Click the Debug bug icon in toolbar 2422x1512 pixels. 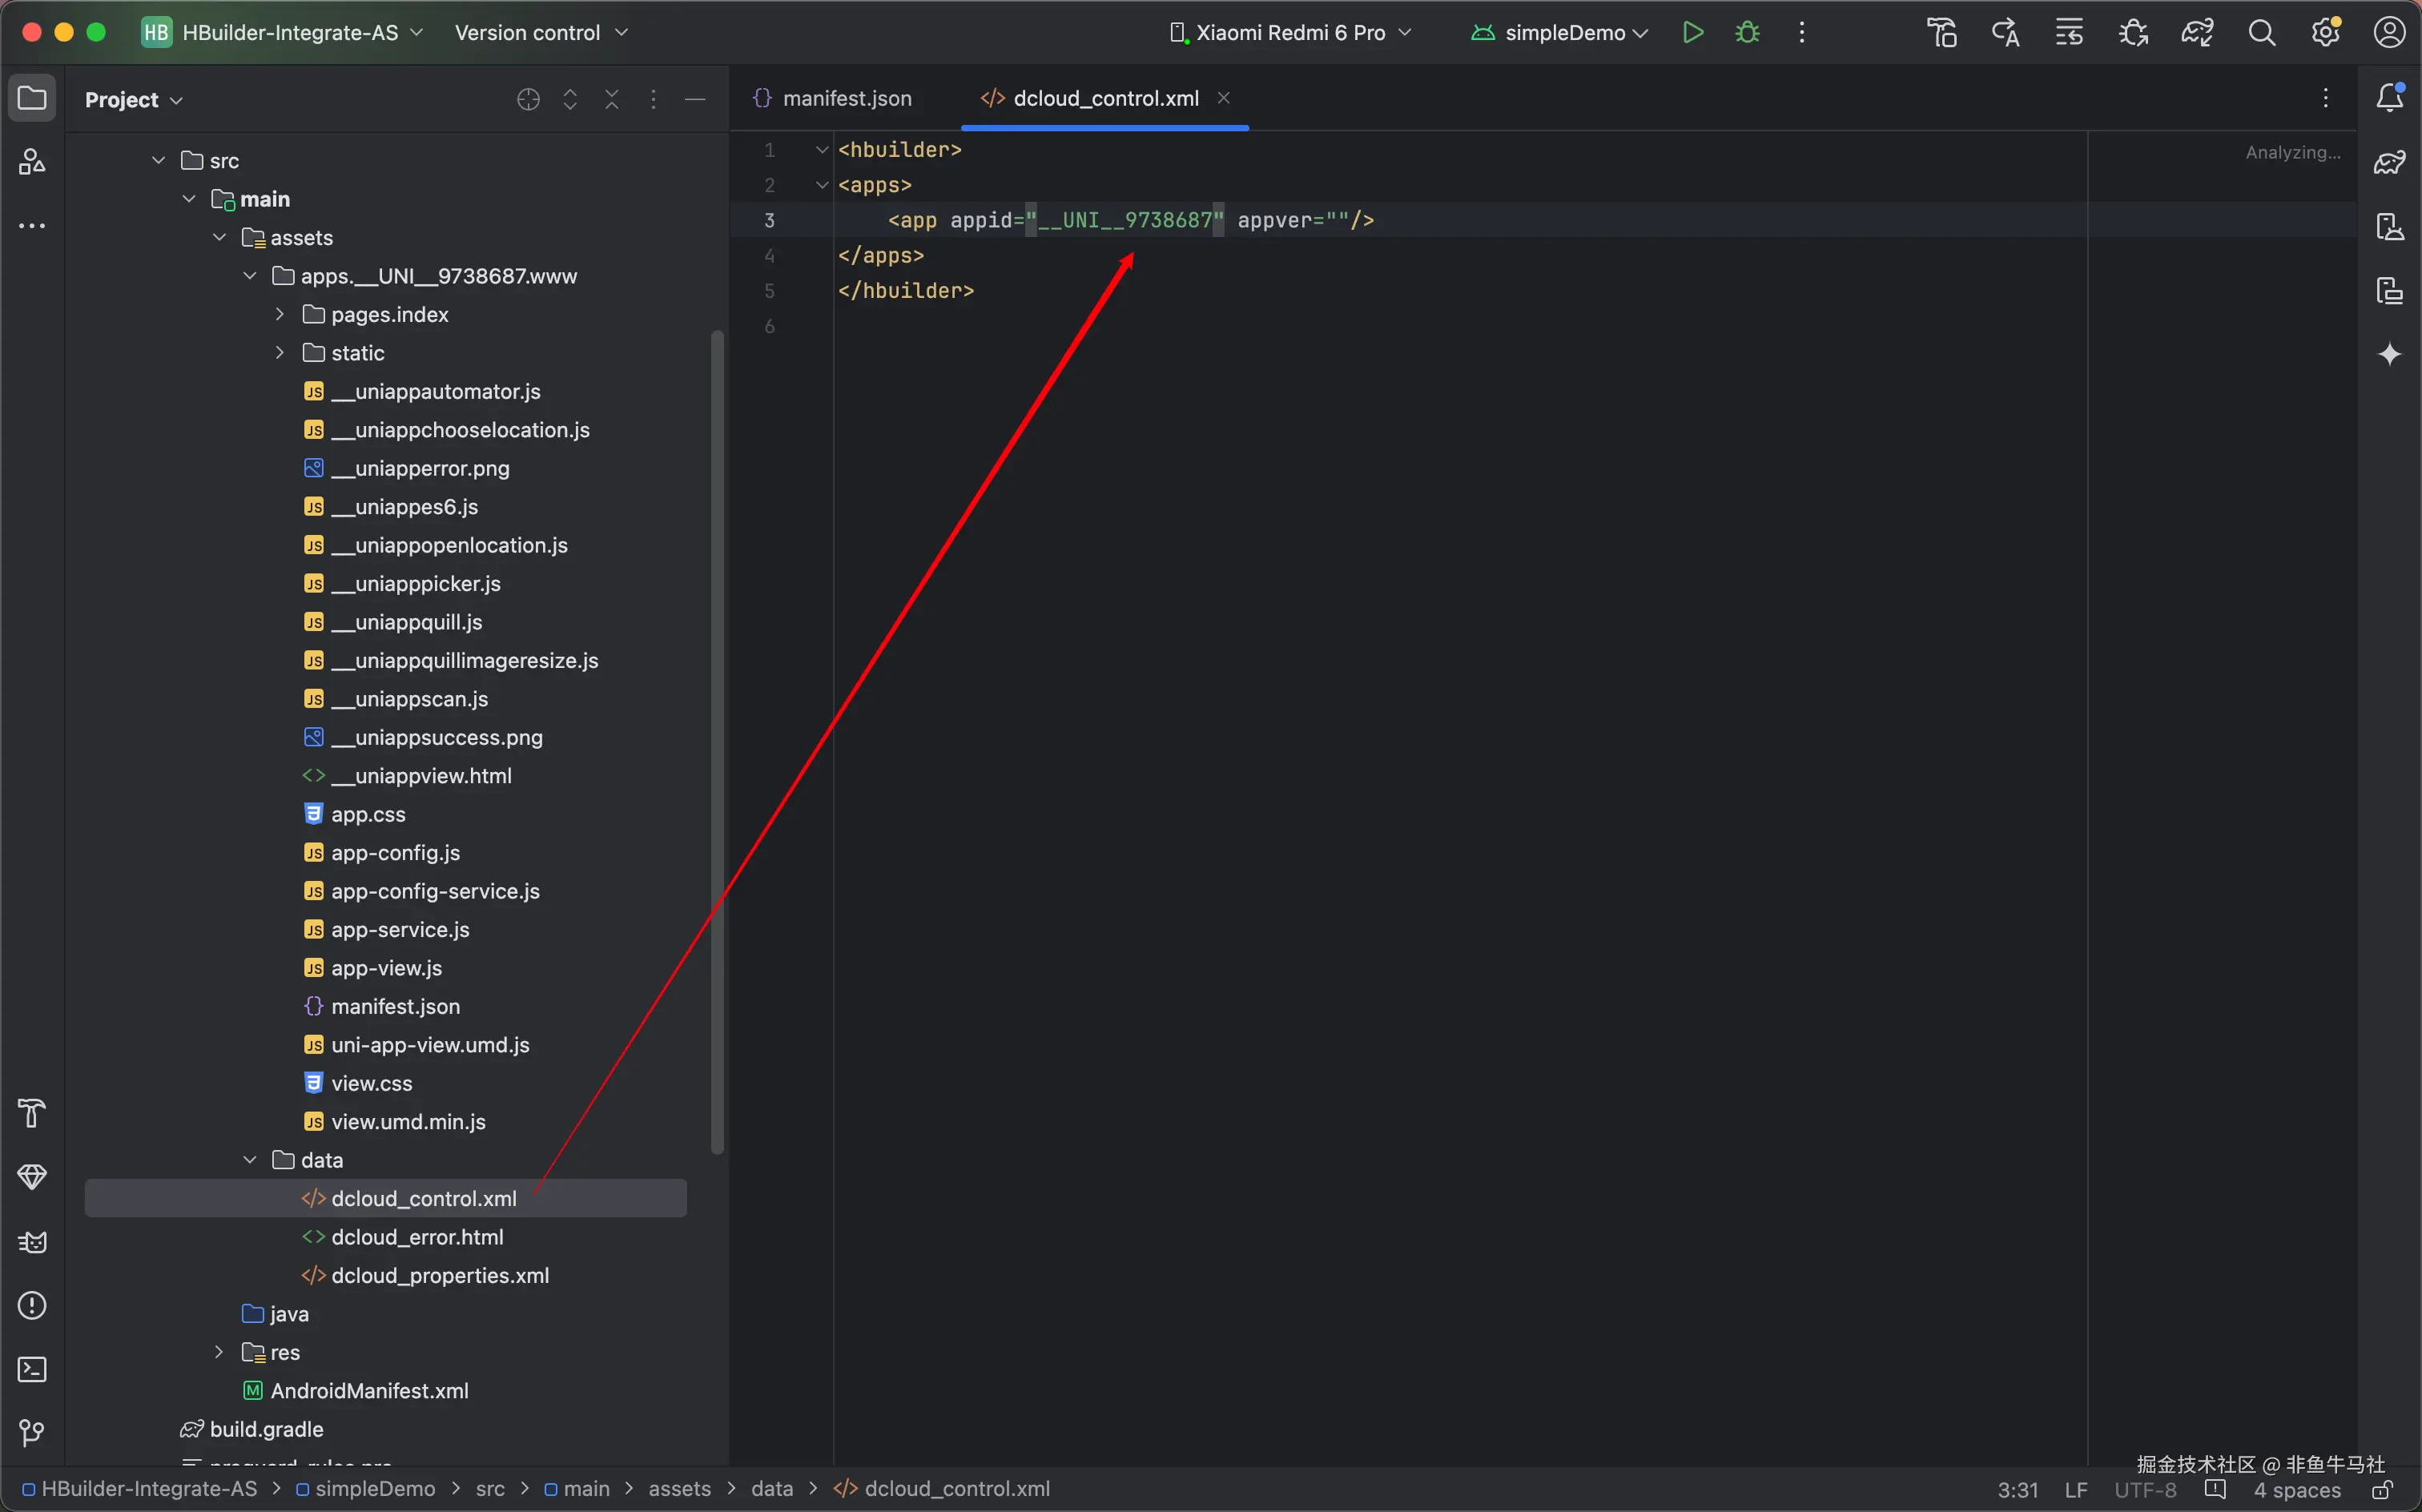click(x=1747, y=33)
